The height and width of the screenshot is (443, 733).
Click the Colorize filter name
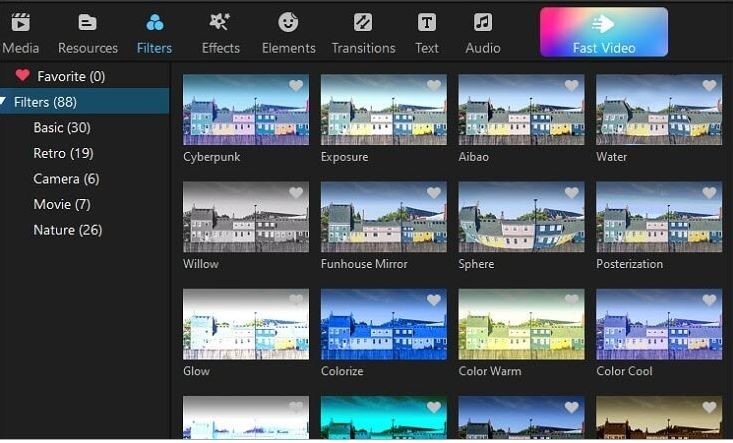coord(342,371)
